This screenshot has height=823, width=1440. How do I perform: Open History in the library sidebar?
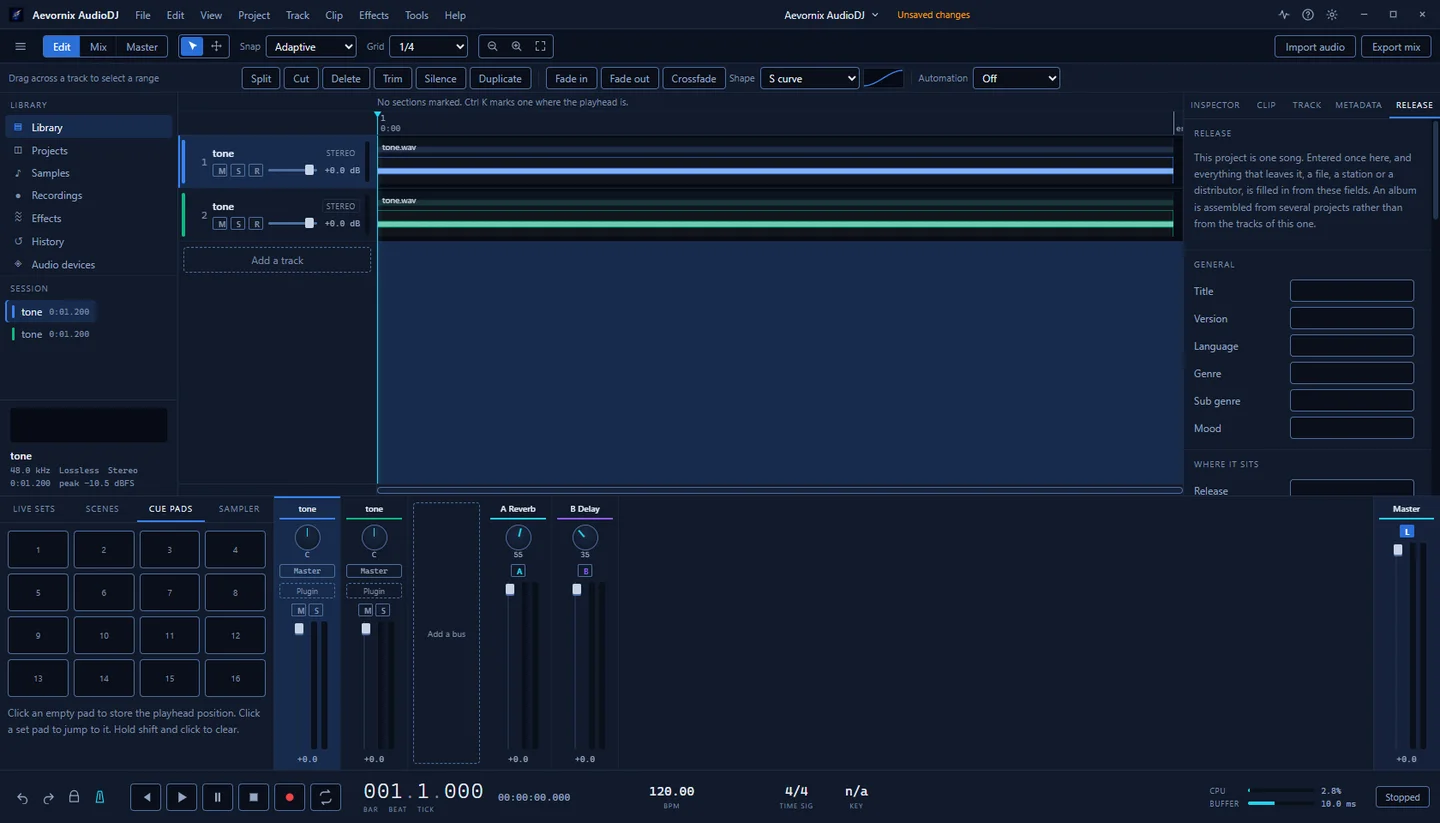pyautogui.click(x=89, y=241)
